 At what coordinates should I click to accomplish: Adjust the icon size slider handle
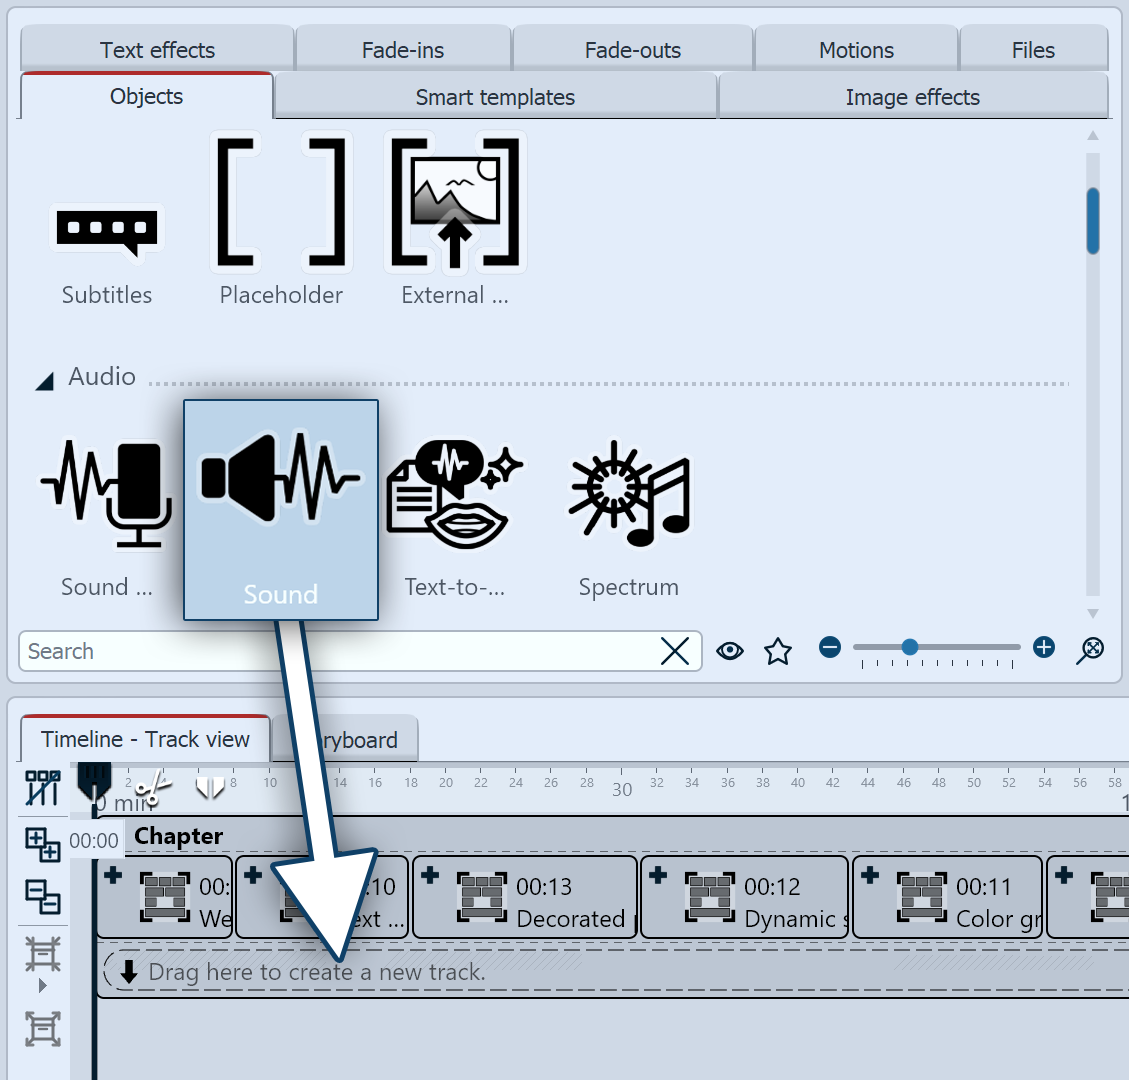pyautogui.click(x=910, y=648)
